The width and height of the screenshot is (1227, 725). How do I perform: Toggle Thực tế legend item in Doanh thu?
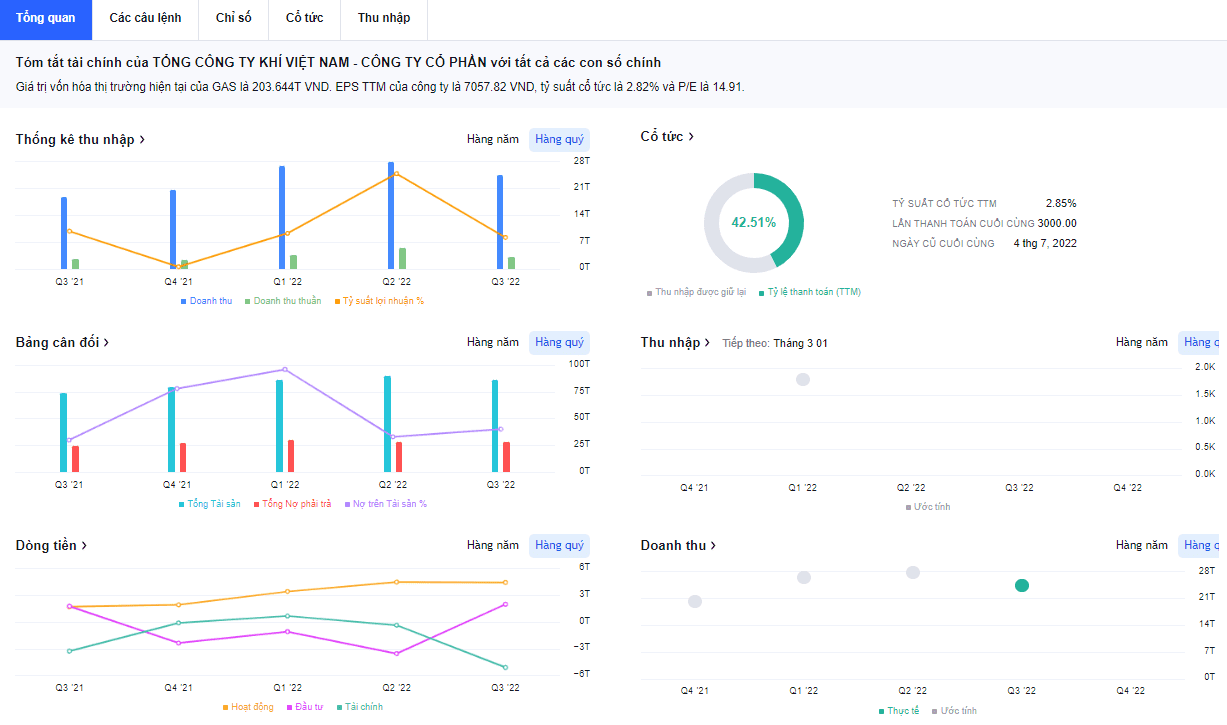[899, 711]
